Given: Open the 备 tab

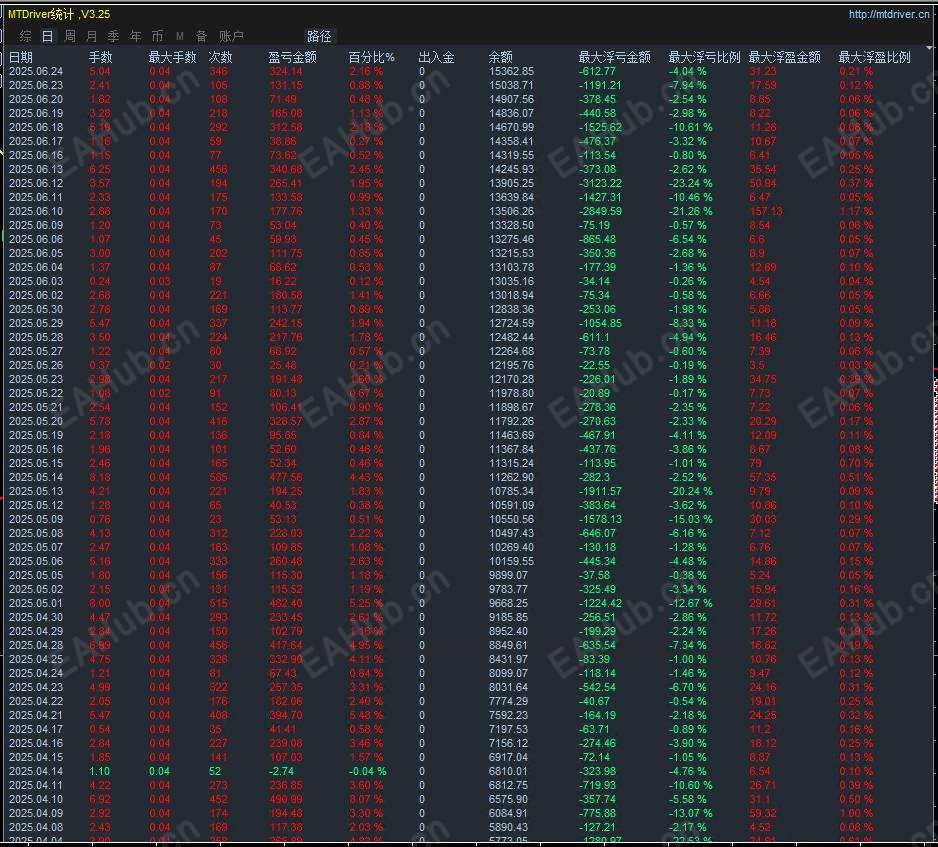Looking at the screenshot, I should tap(202, 36).
